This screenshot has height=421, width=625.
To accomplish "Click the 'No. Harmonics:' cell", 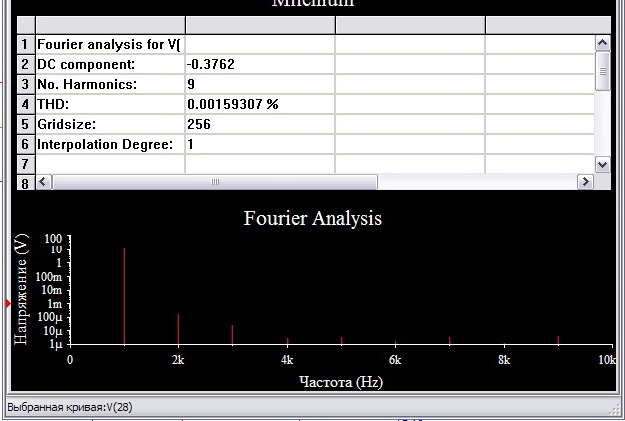I will pyautogui.click(x=110, y=84).
